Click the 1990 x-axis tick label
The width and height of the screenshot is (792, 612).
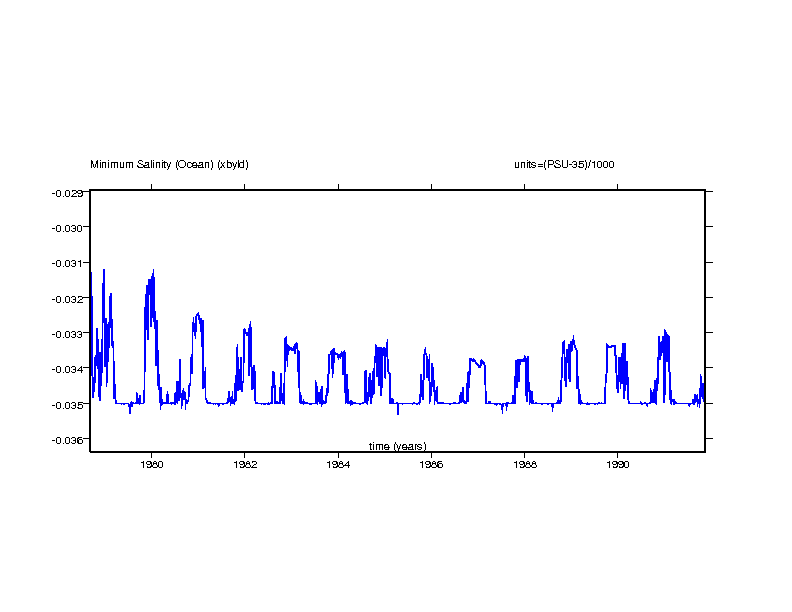click(618, 464)
